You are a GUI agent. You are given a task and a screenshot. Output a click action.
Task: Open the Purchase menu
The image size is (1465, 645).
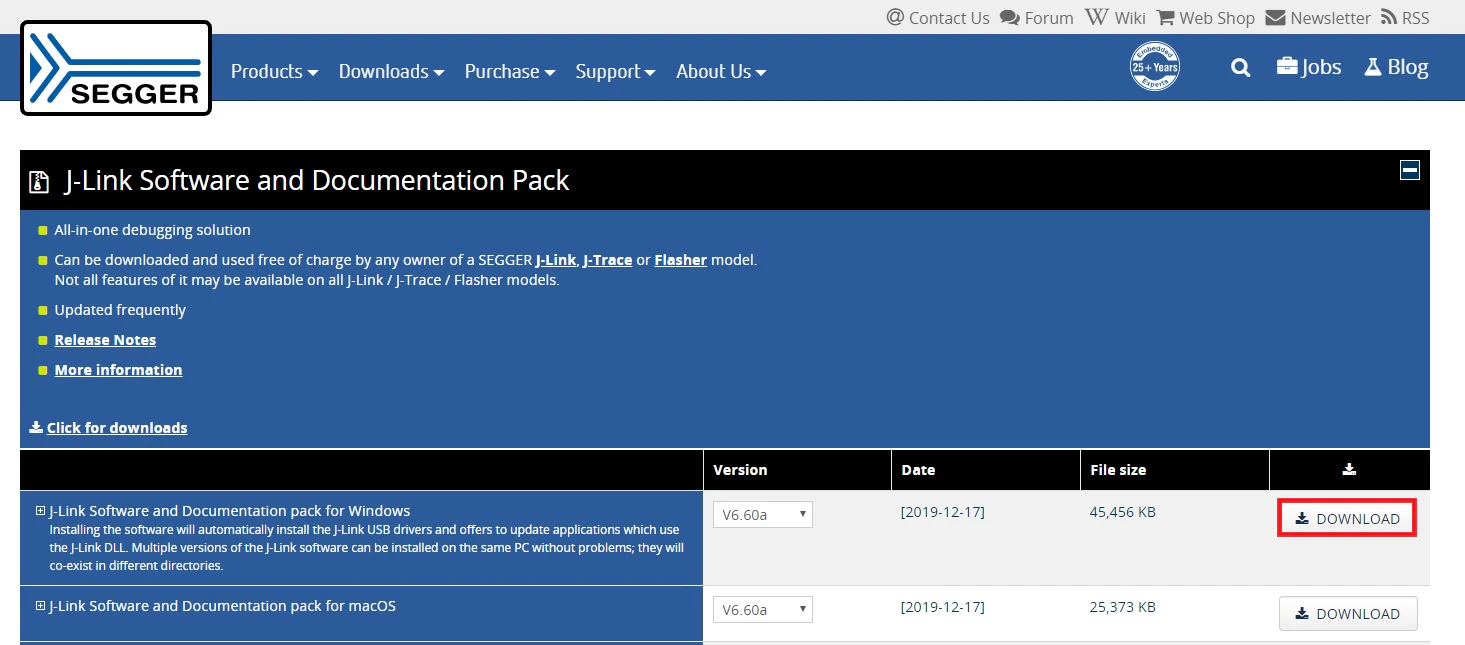tap(510, 71)
